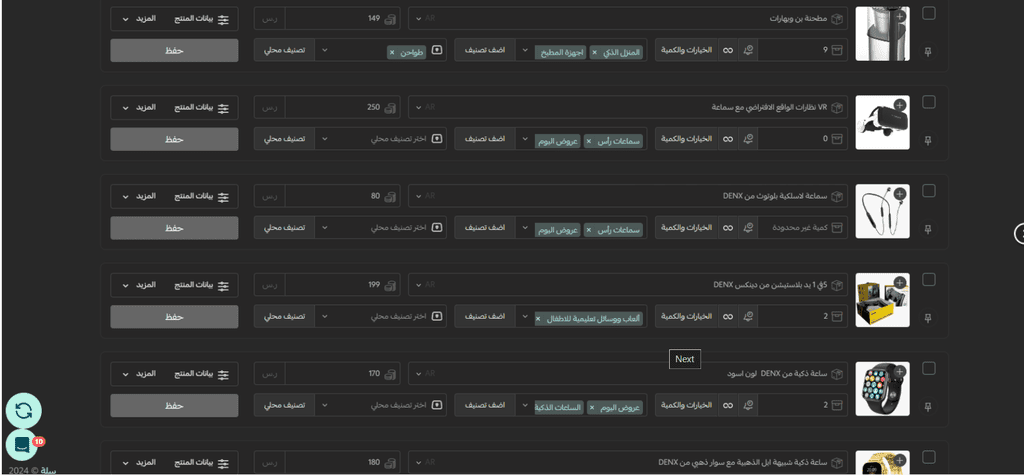
Task: Open الخيارات والكمية for ساعة ذكية لون اسود
Action: [687, 405]
